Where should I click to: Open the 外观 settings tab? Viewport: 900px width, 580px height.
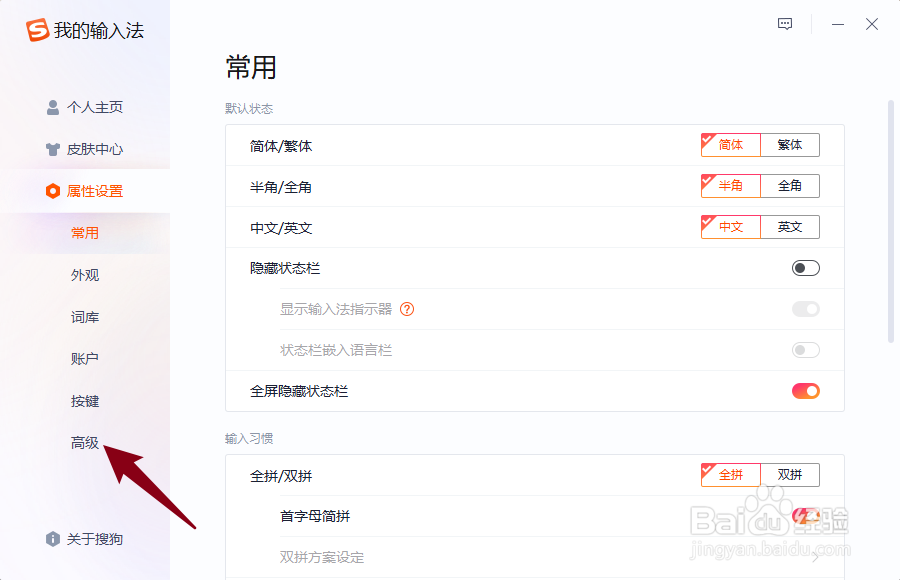[85, 275]
